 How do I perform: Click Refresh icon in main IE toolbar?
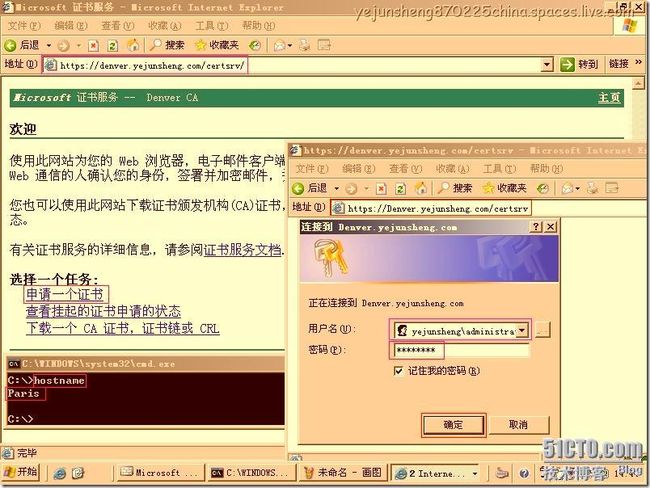(112, 45)
